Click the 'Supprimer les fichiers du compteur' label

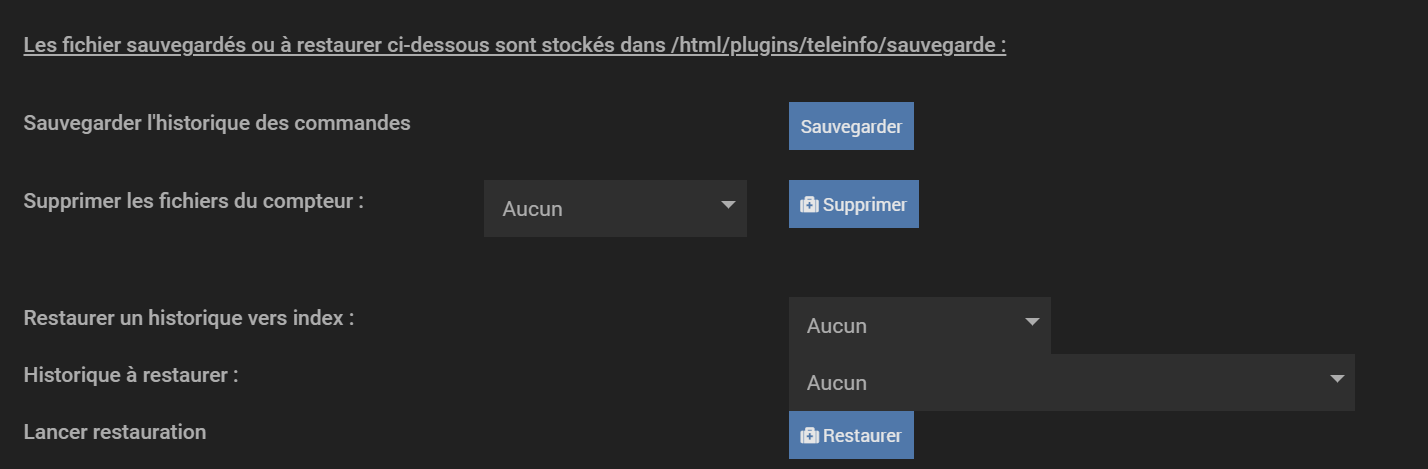pyautogui.click(x=193, y=200)
